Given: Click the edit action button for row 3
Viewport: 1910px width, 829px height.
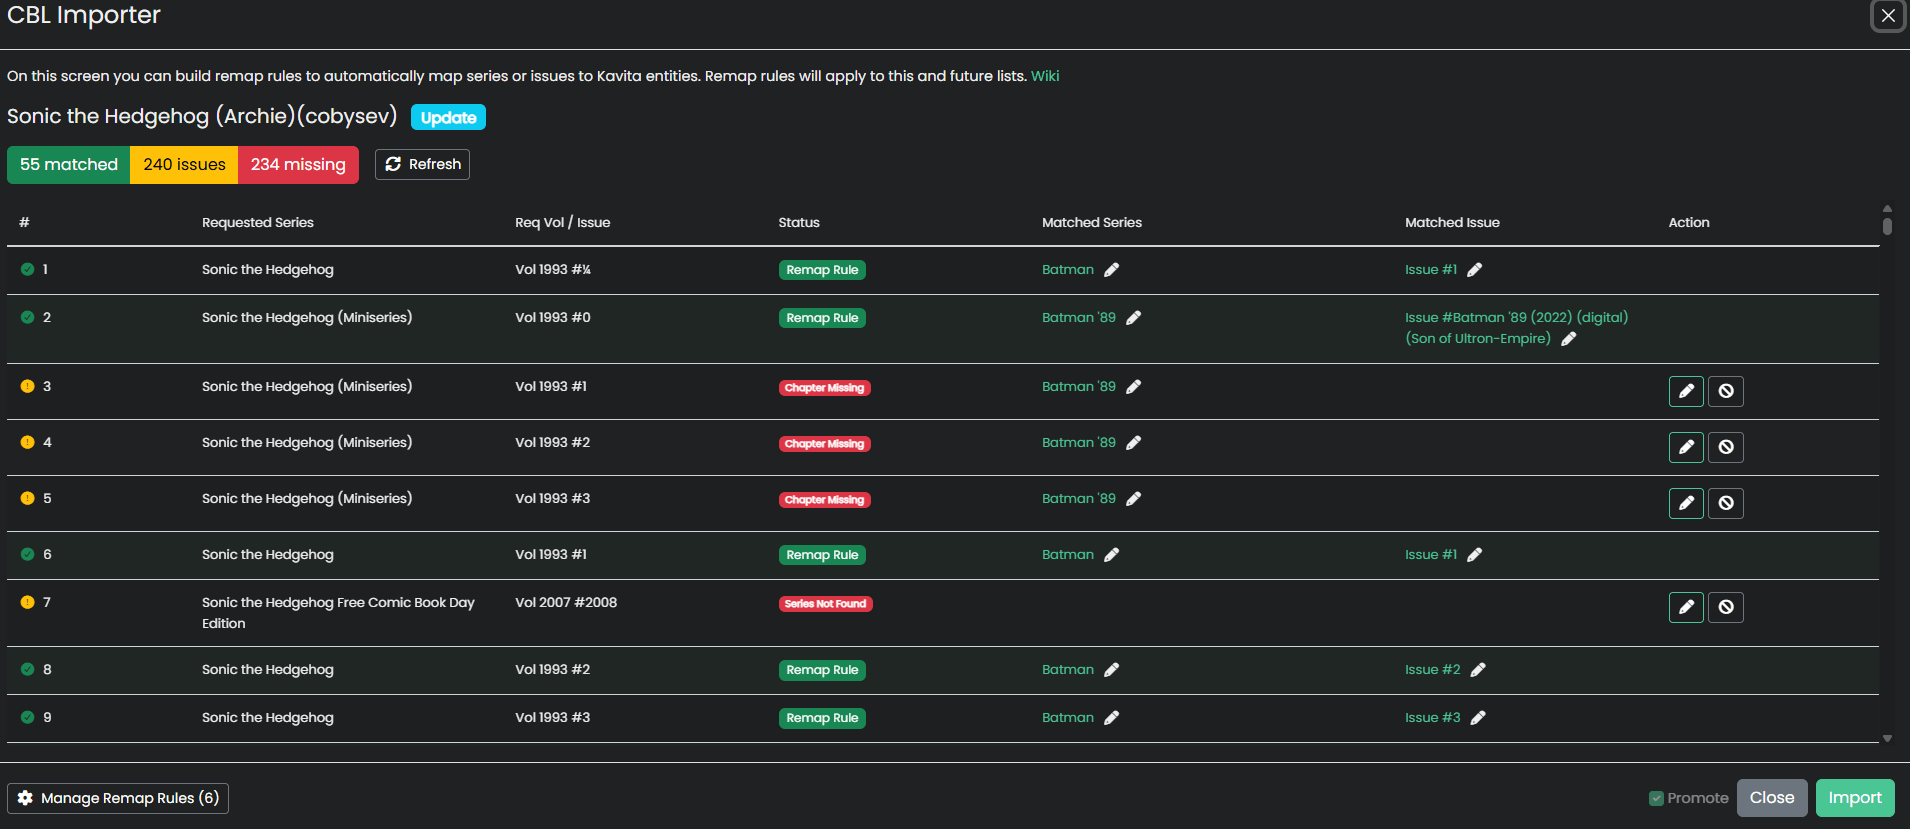Looking at the screenshot, I should [1686, 391].
